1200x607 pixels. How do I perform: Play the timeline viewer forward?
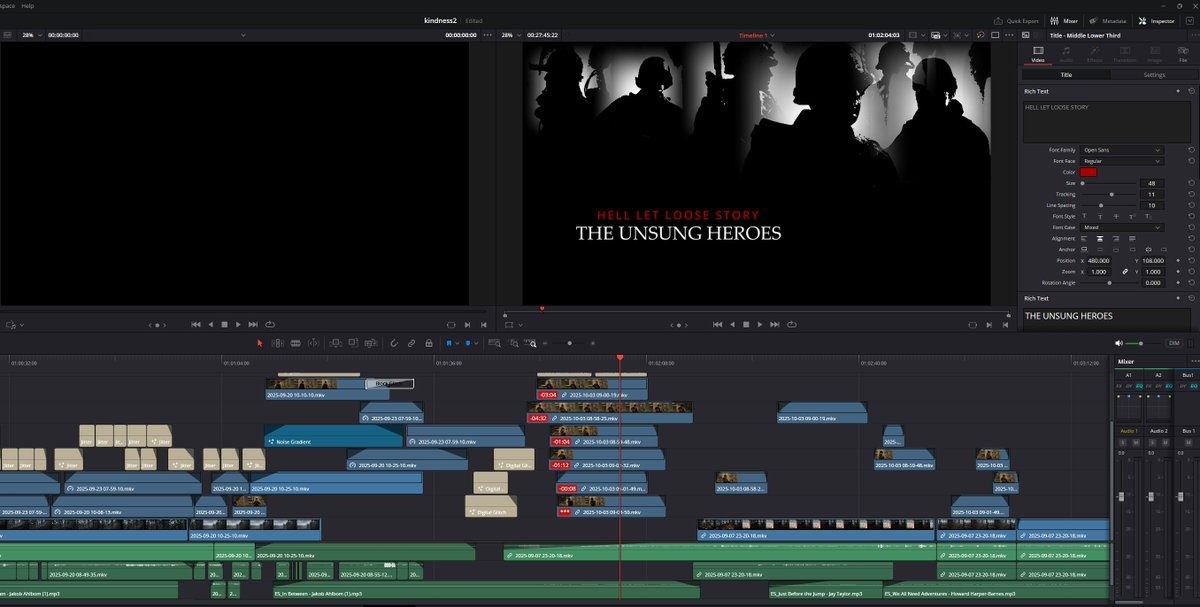click(760, 324)
